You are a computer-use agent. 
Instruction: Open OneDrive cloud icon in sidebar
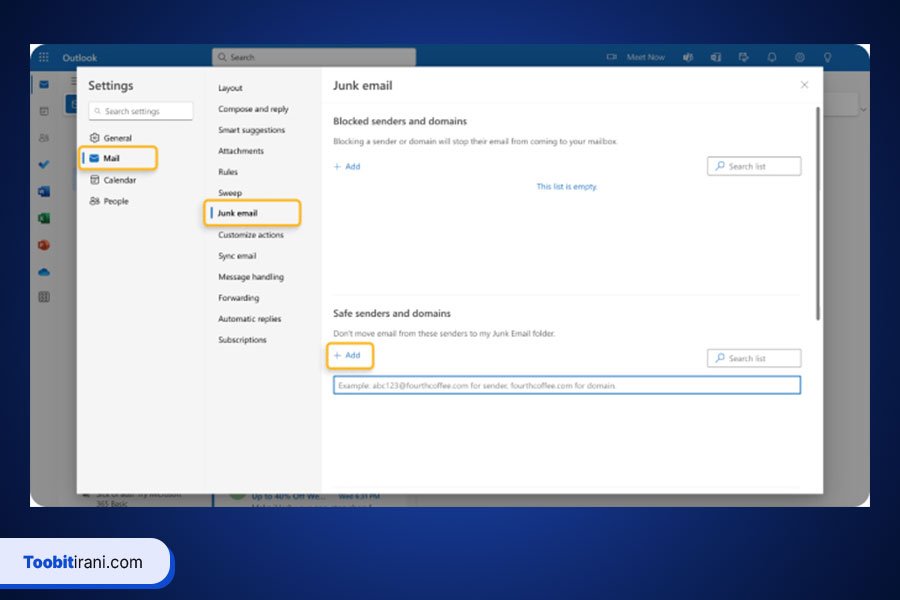coord(44,271)
